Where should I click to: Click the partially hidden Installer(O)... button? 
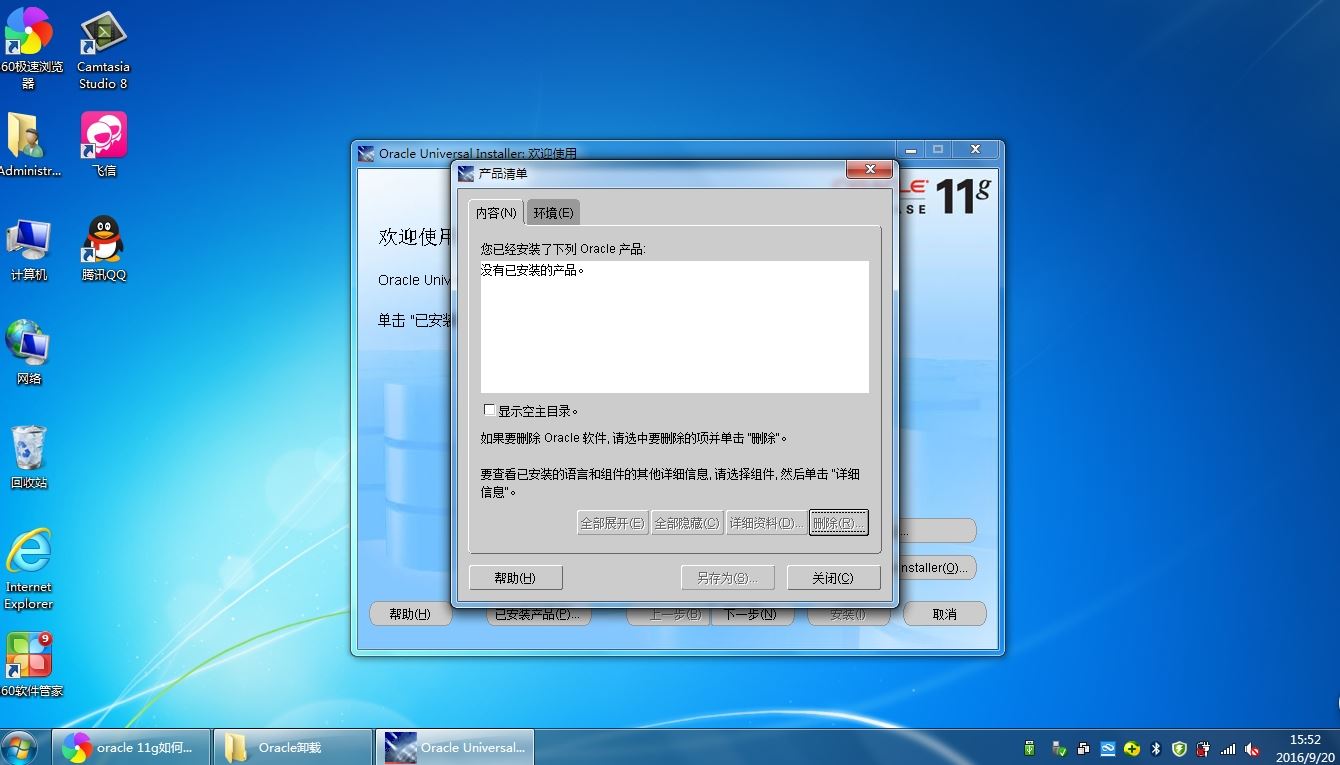click(937, 567)
